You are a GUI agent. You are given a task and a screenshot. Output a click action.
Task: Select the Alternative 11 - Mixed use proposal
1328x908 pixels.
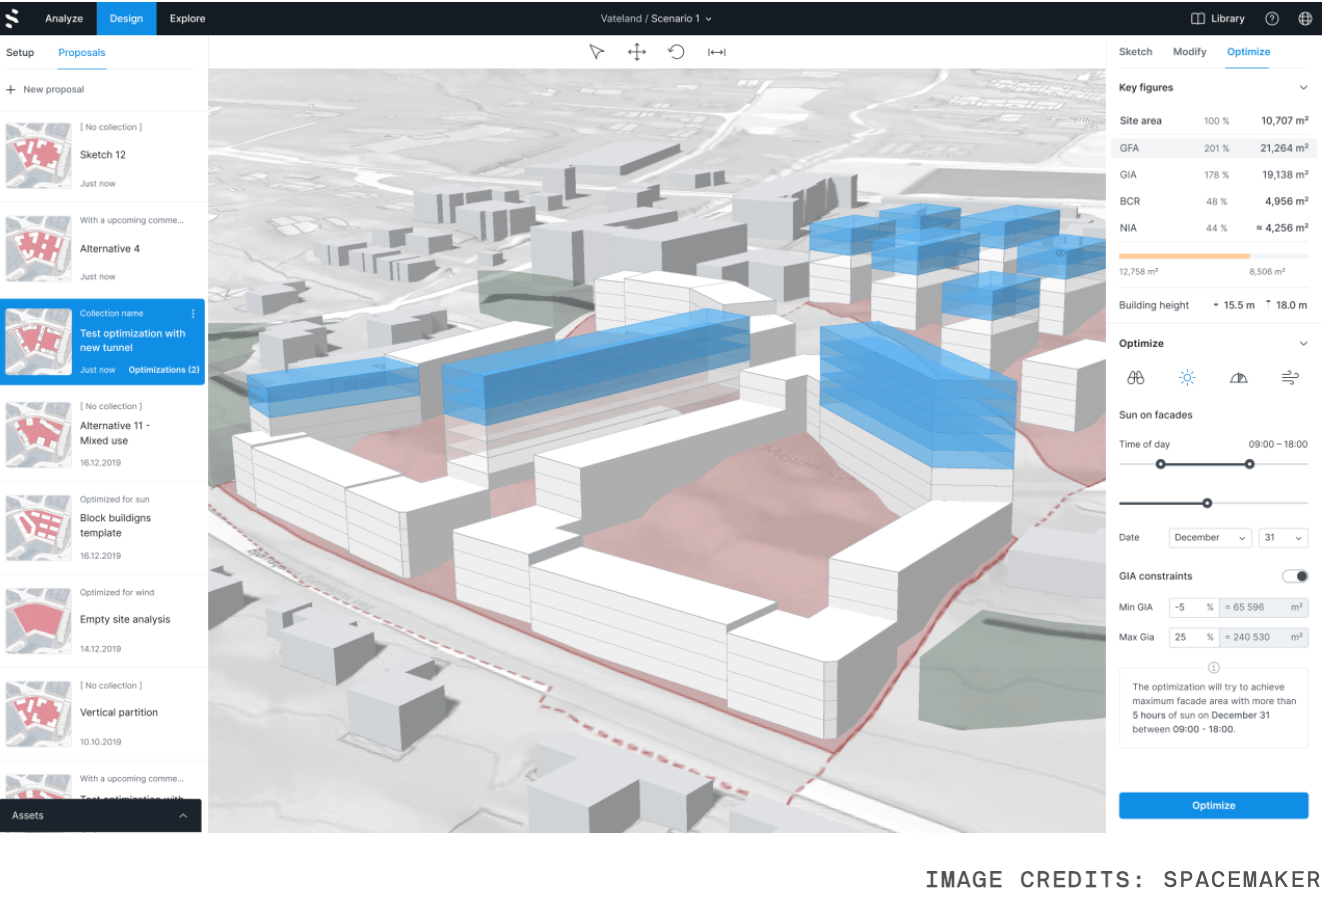click(103, 434)
